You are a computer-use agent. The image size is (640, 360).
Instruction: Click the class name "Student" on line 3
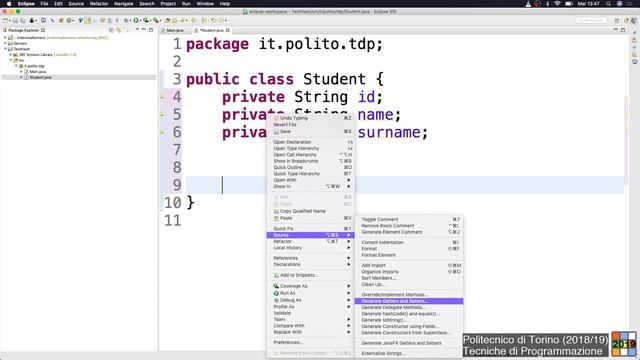point(334,79)
